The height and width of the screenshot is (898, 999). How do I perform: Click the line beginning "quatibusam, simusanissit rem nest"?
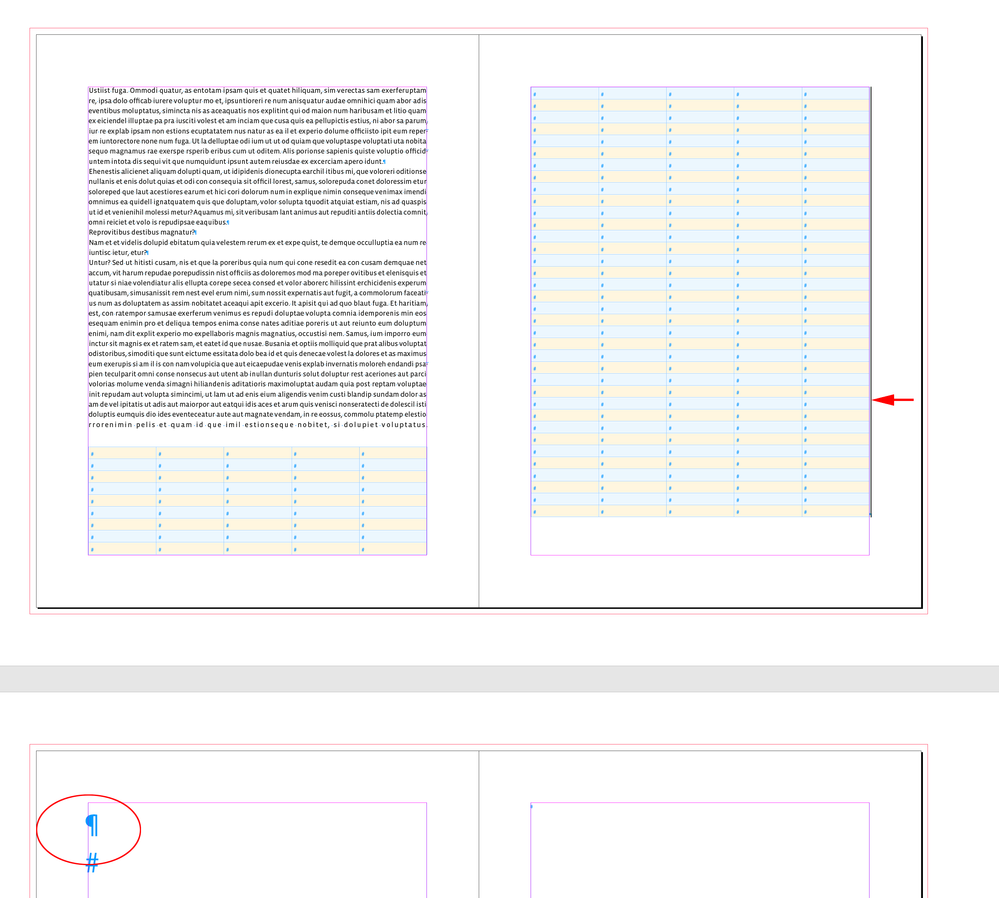point(257,293)
